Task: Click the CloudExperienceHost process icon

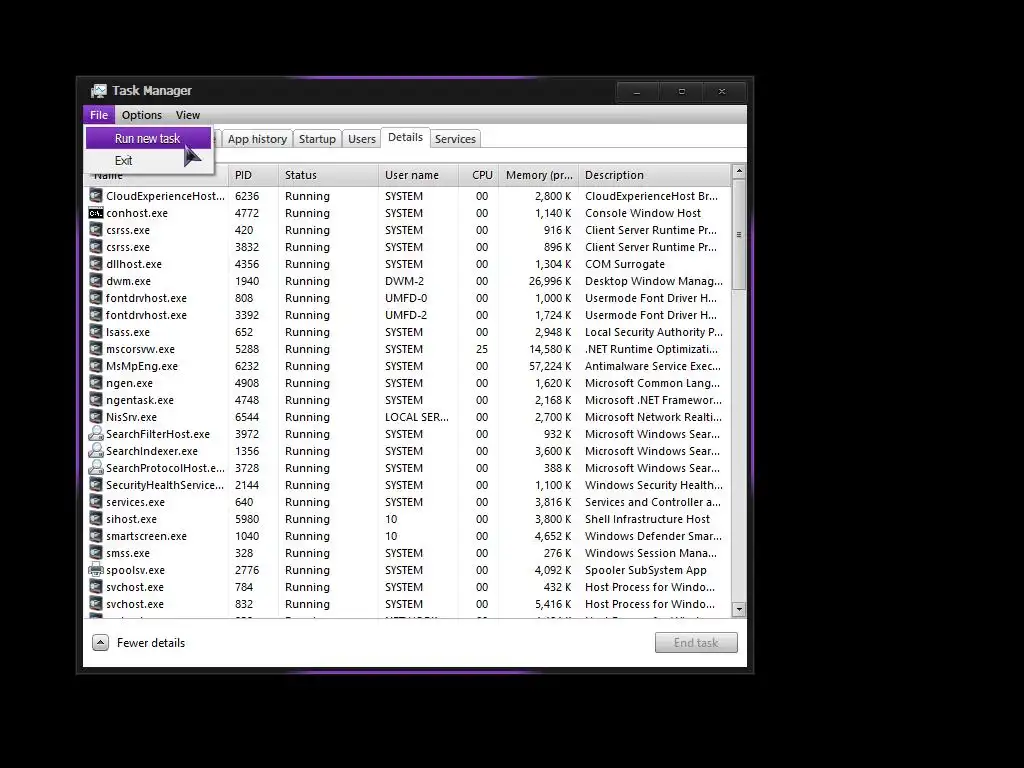Action: point(96,196)
